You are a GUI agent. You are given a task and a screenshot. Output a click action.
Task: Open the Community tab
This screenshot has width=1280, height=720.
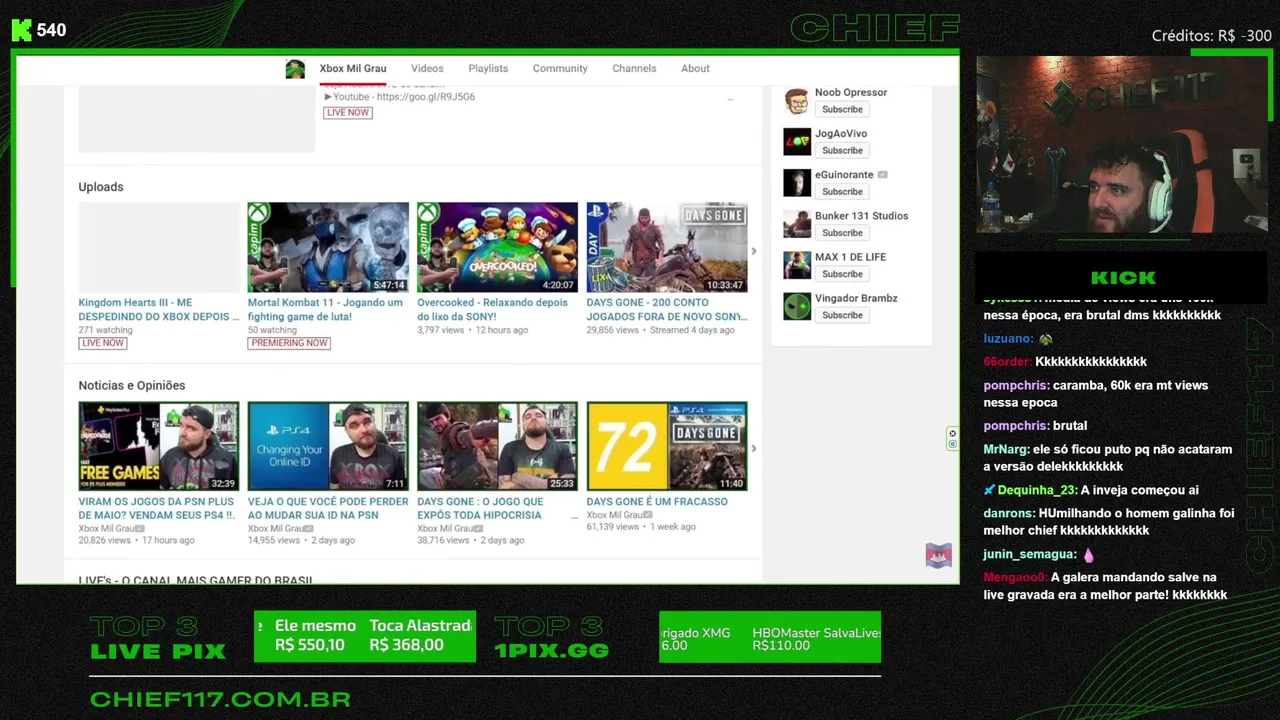coord(560,69)
